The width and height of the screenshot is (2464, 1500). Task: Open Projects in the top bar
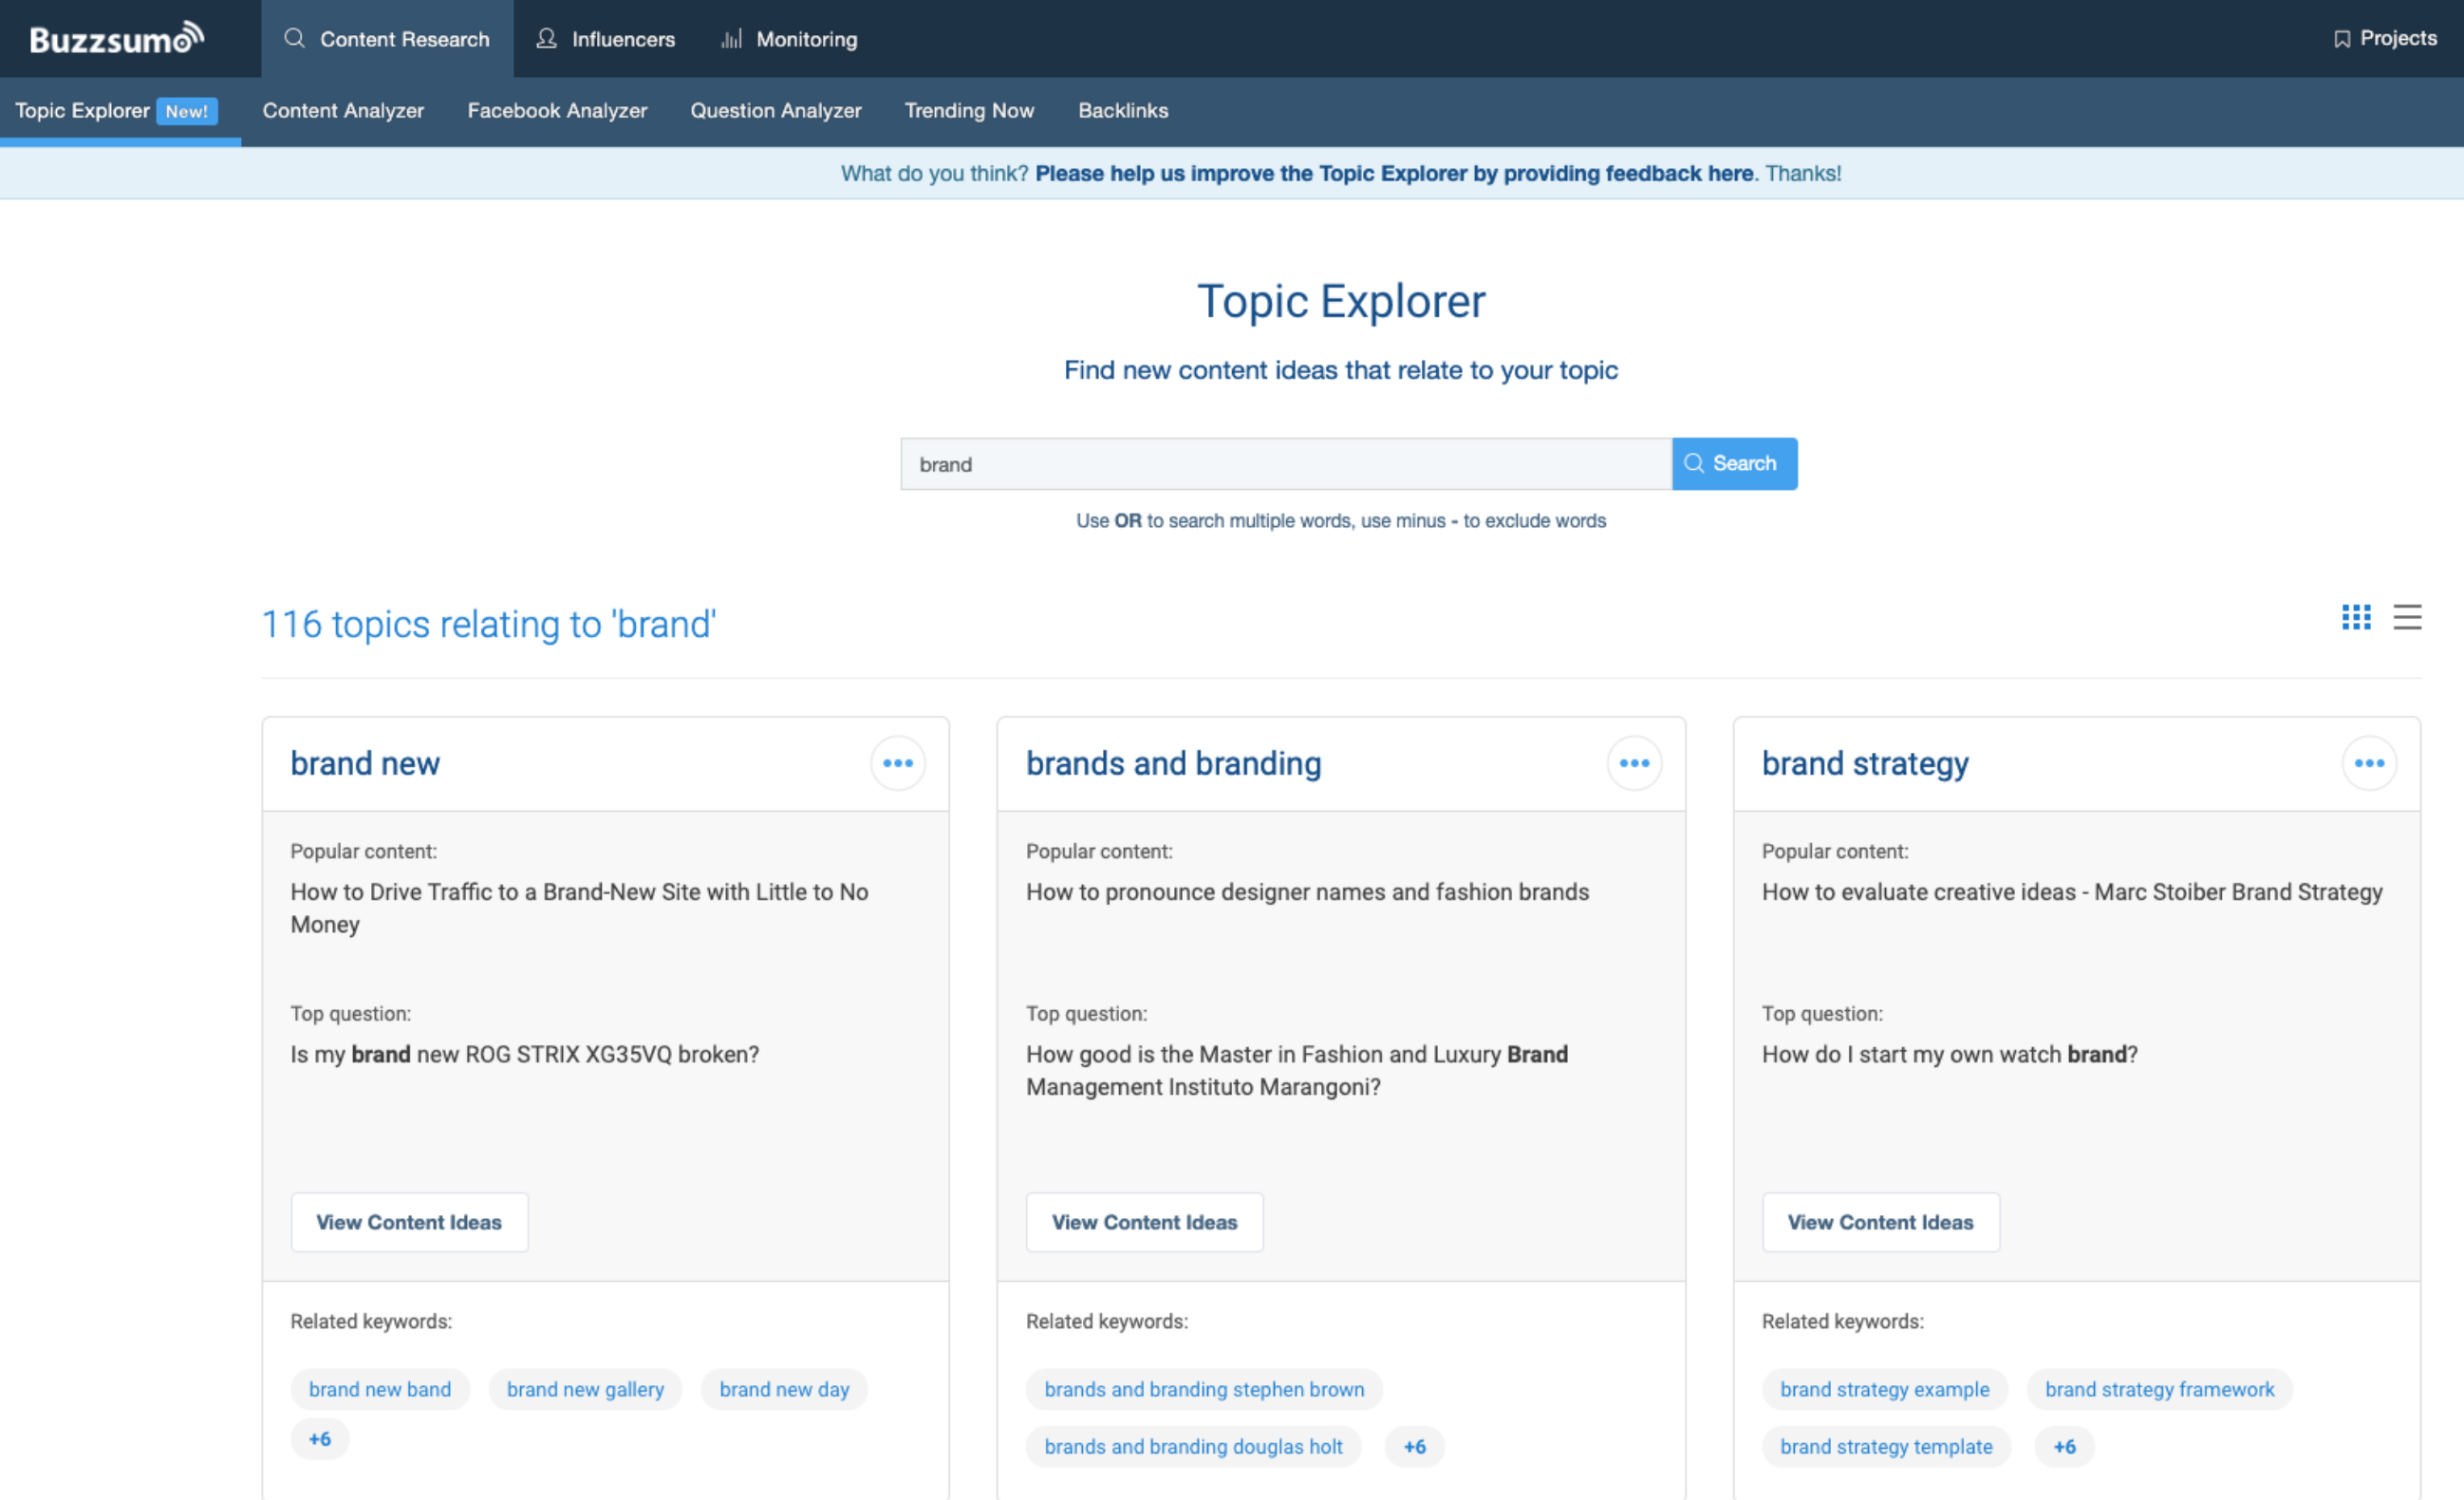tap(2385, 38)
